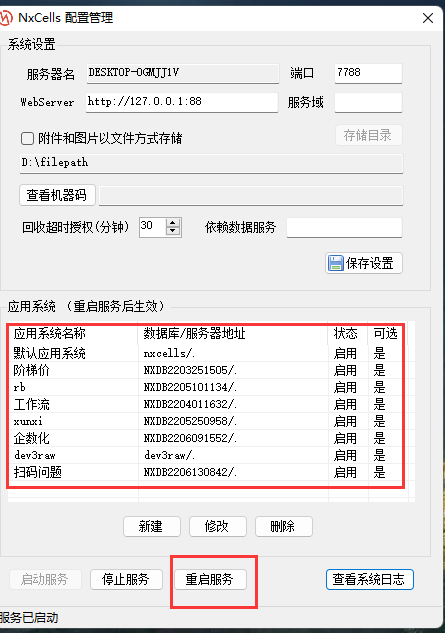
Task: Click the 数据库/服务器地址 column header
Action: [x=233, y=333]
